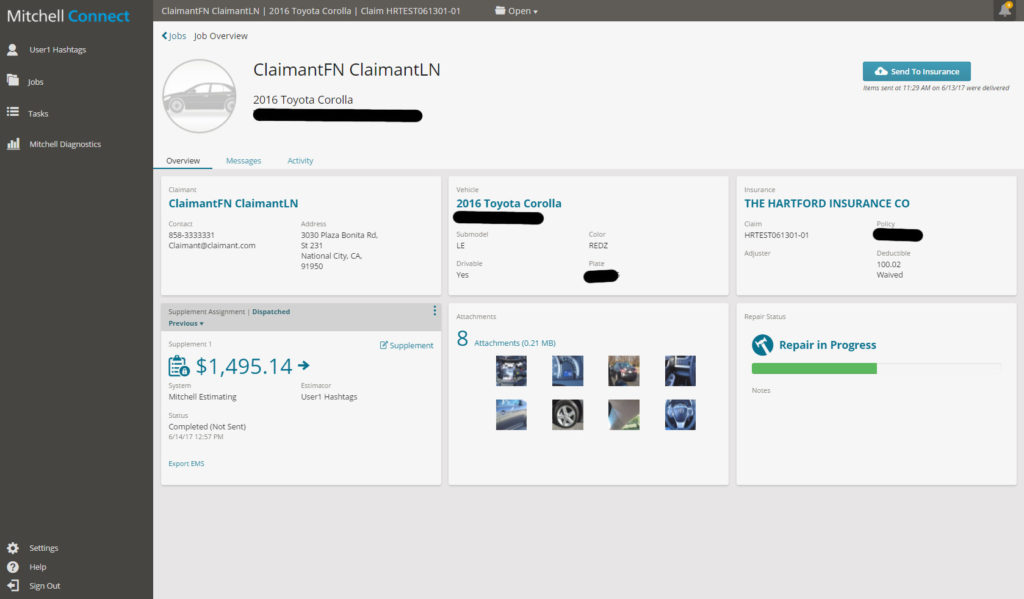Switch to the Messages tab
The height and width of the screenshot is (599, 1024).
click(x=244, y=161)
